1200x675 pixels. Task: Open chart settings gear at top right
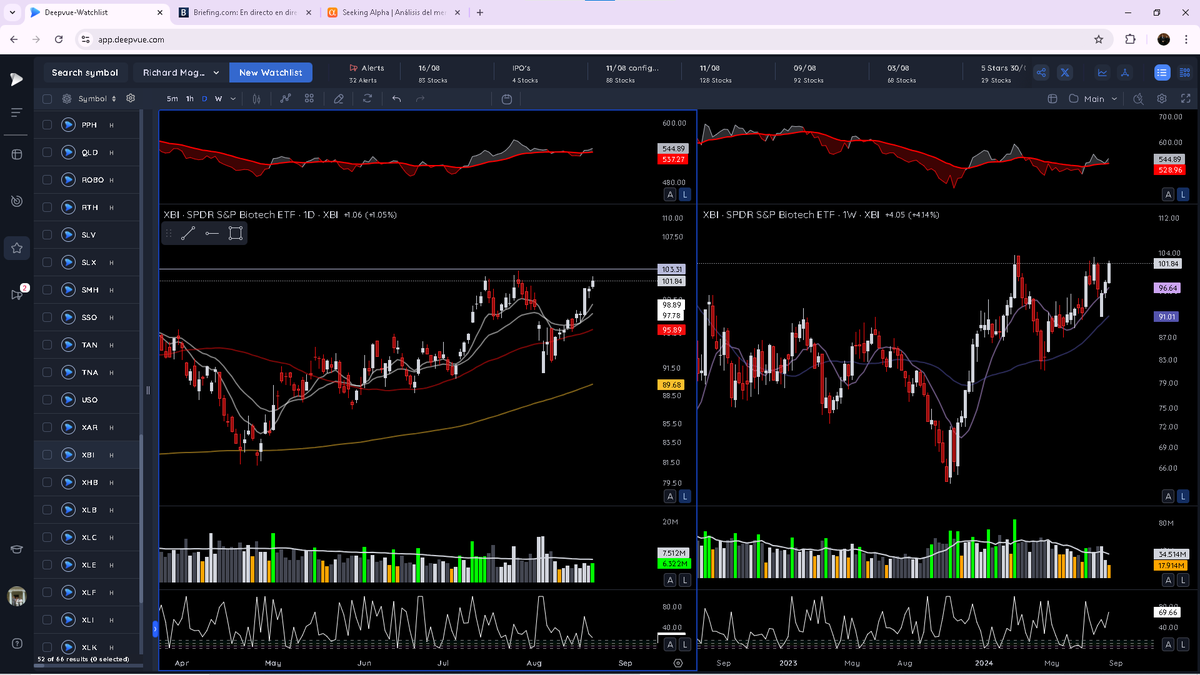[x=1162, y=99]
